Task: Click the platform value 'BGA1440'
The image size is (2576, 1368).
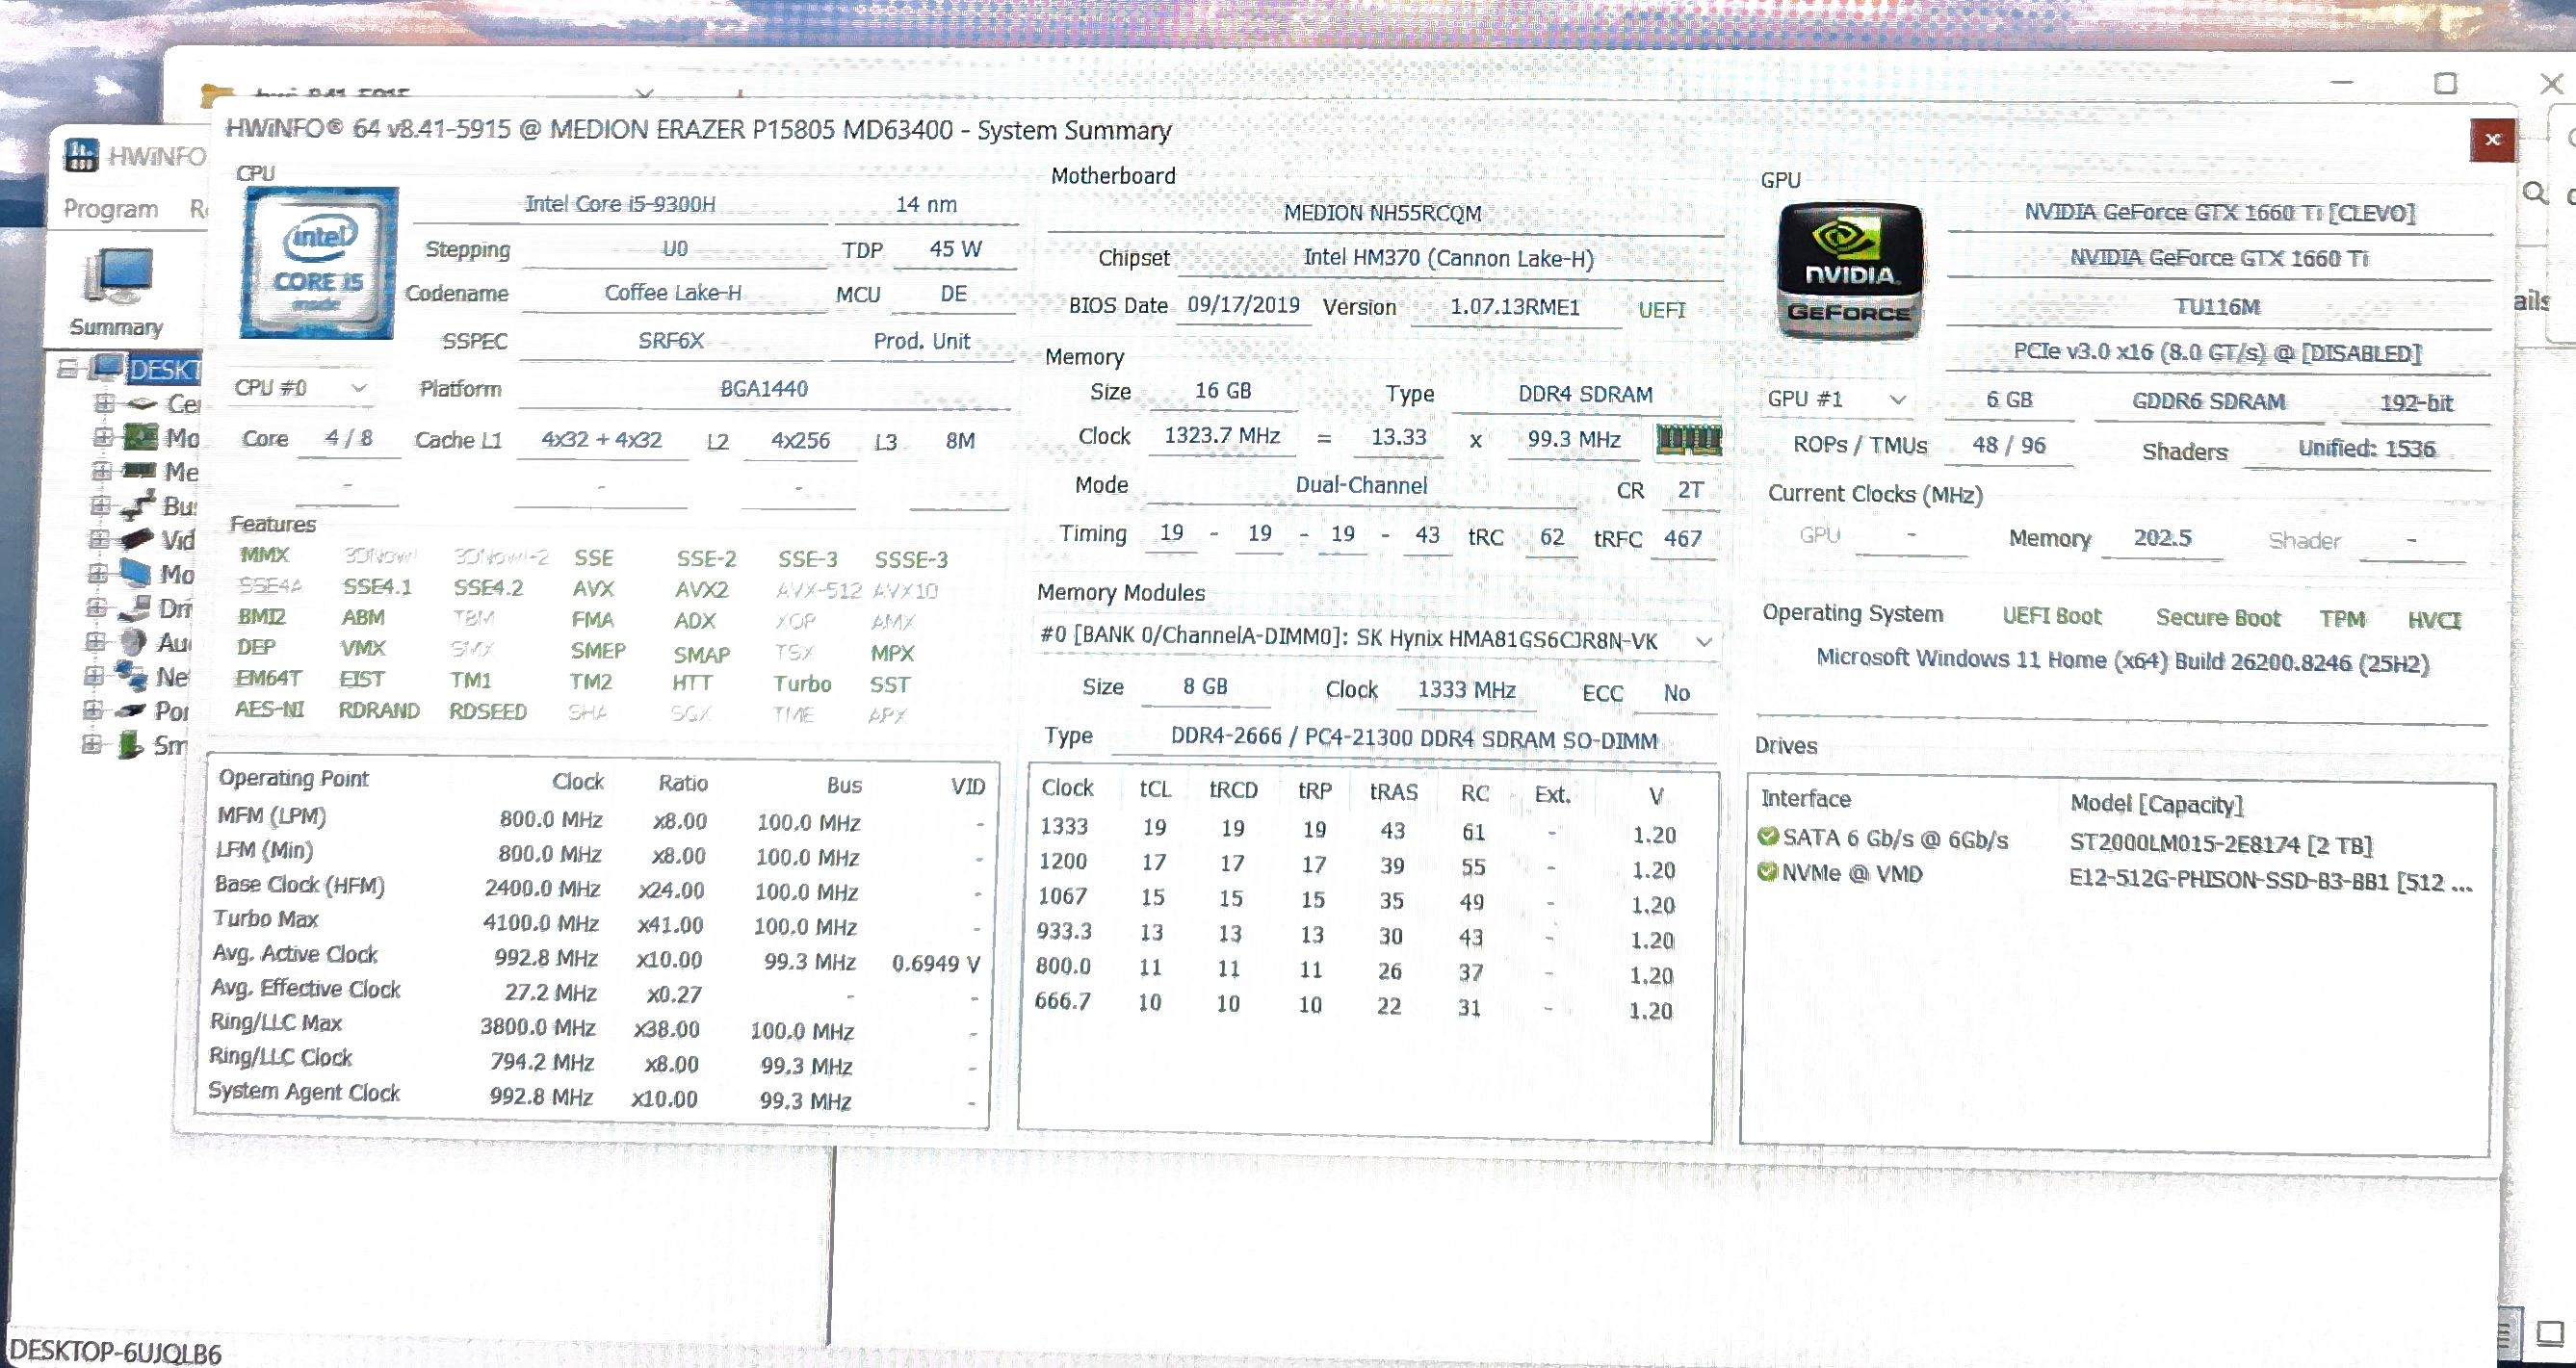Action: click(764, 389)
